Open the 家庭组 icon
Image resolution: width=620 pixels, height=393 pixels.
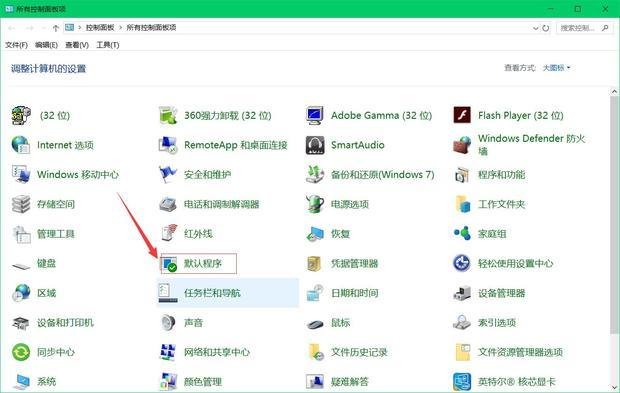point(462,234)
